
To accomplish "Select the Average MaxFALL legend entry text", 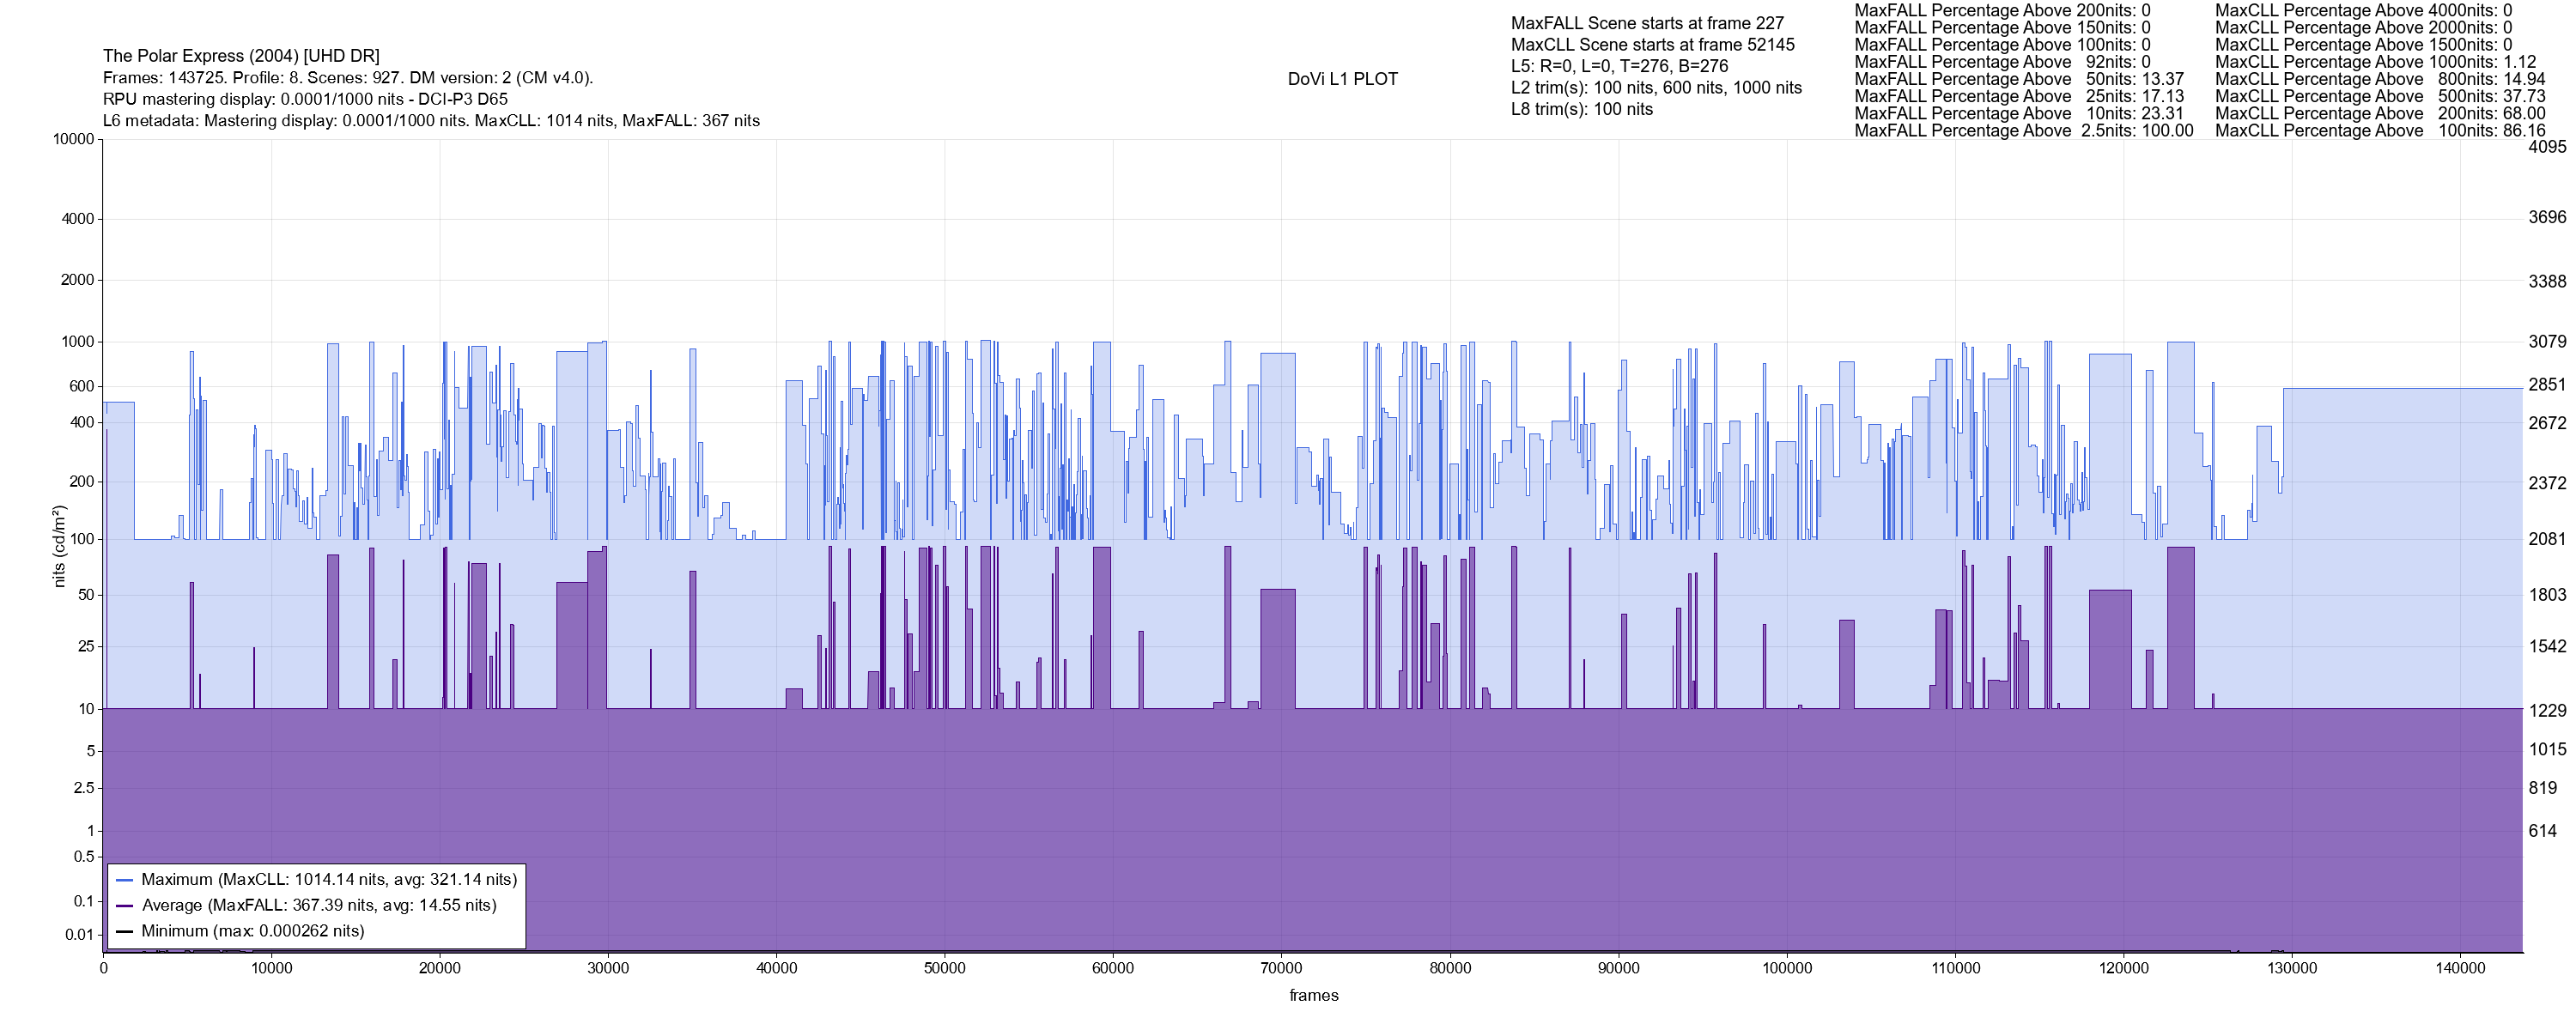I will [x=319, y=905].
